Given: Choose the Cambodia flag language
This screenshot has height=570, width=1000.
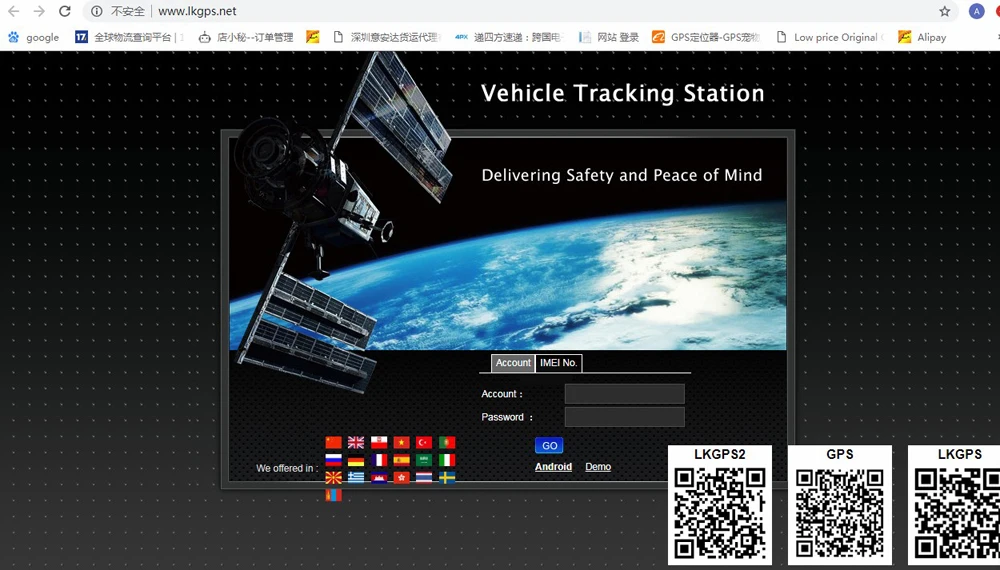Looking at the screenshot, I should pos(379,478).
